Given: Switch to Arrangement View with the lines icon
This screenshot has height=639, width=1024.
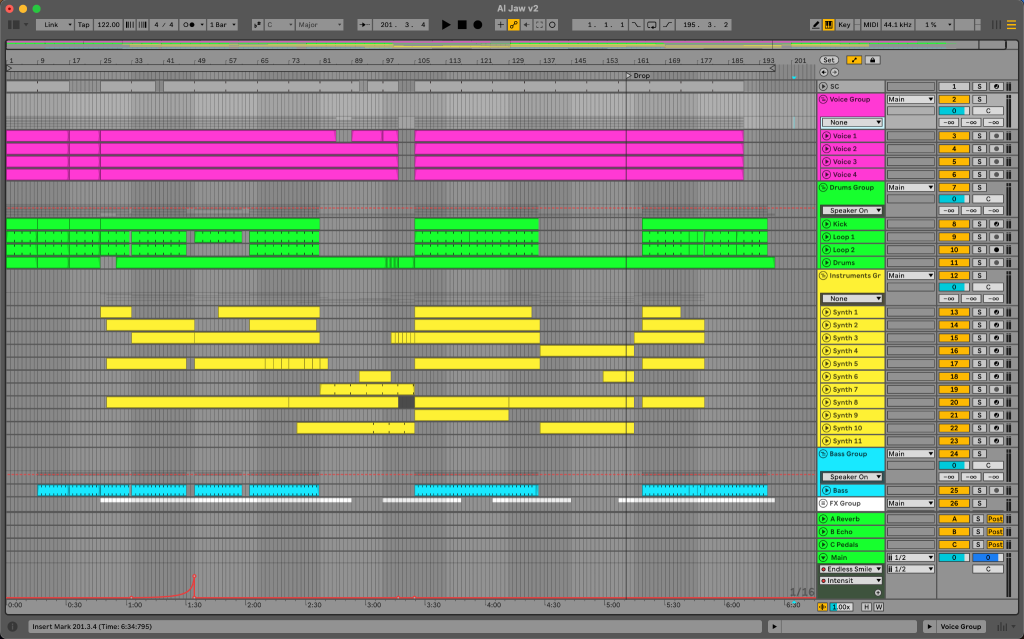Looking at the screenshot, I should point(1011,25).
